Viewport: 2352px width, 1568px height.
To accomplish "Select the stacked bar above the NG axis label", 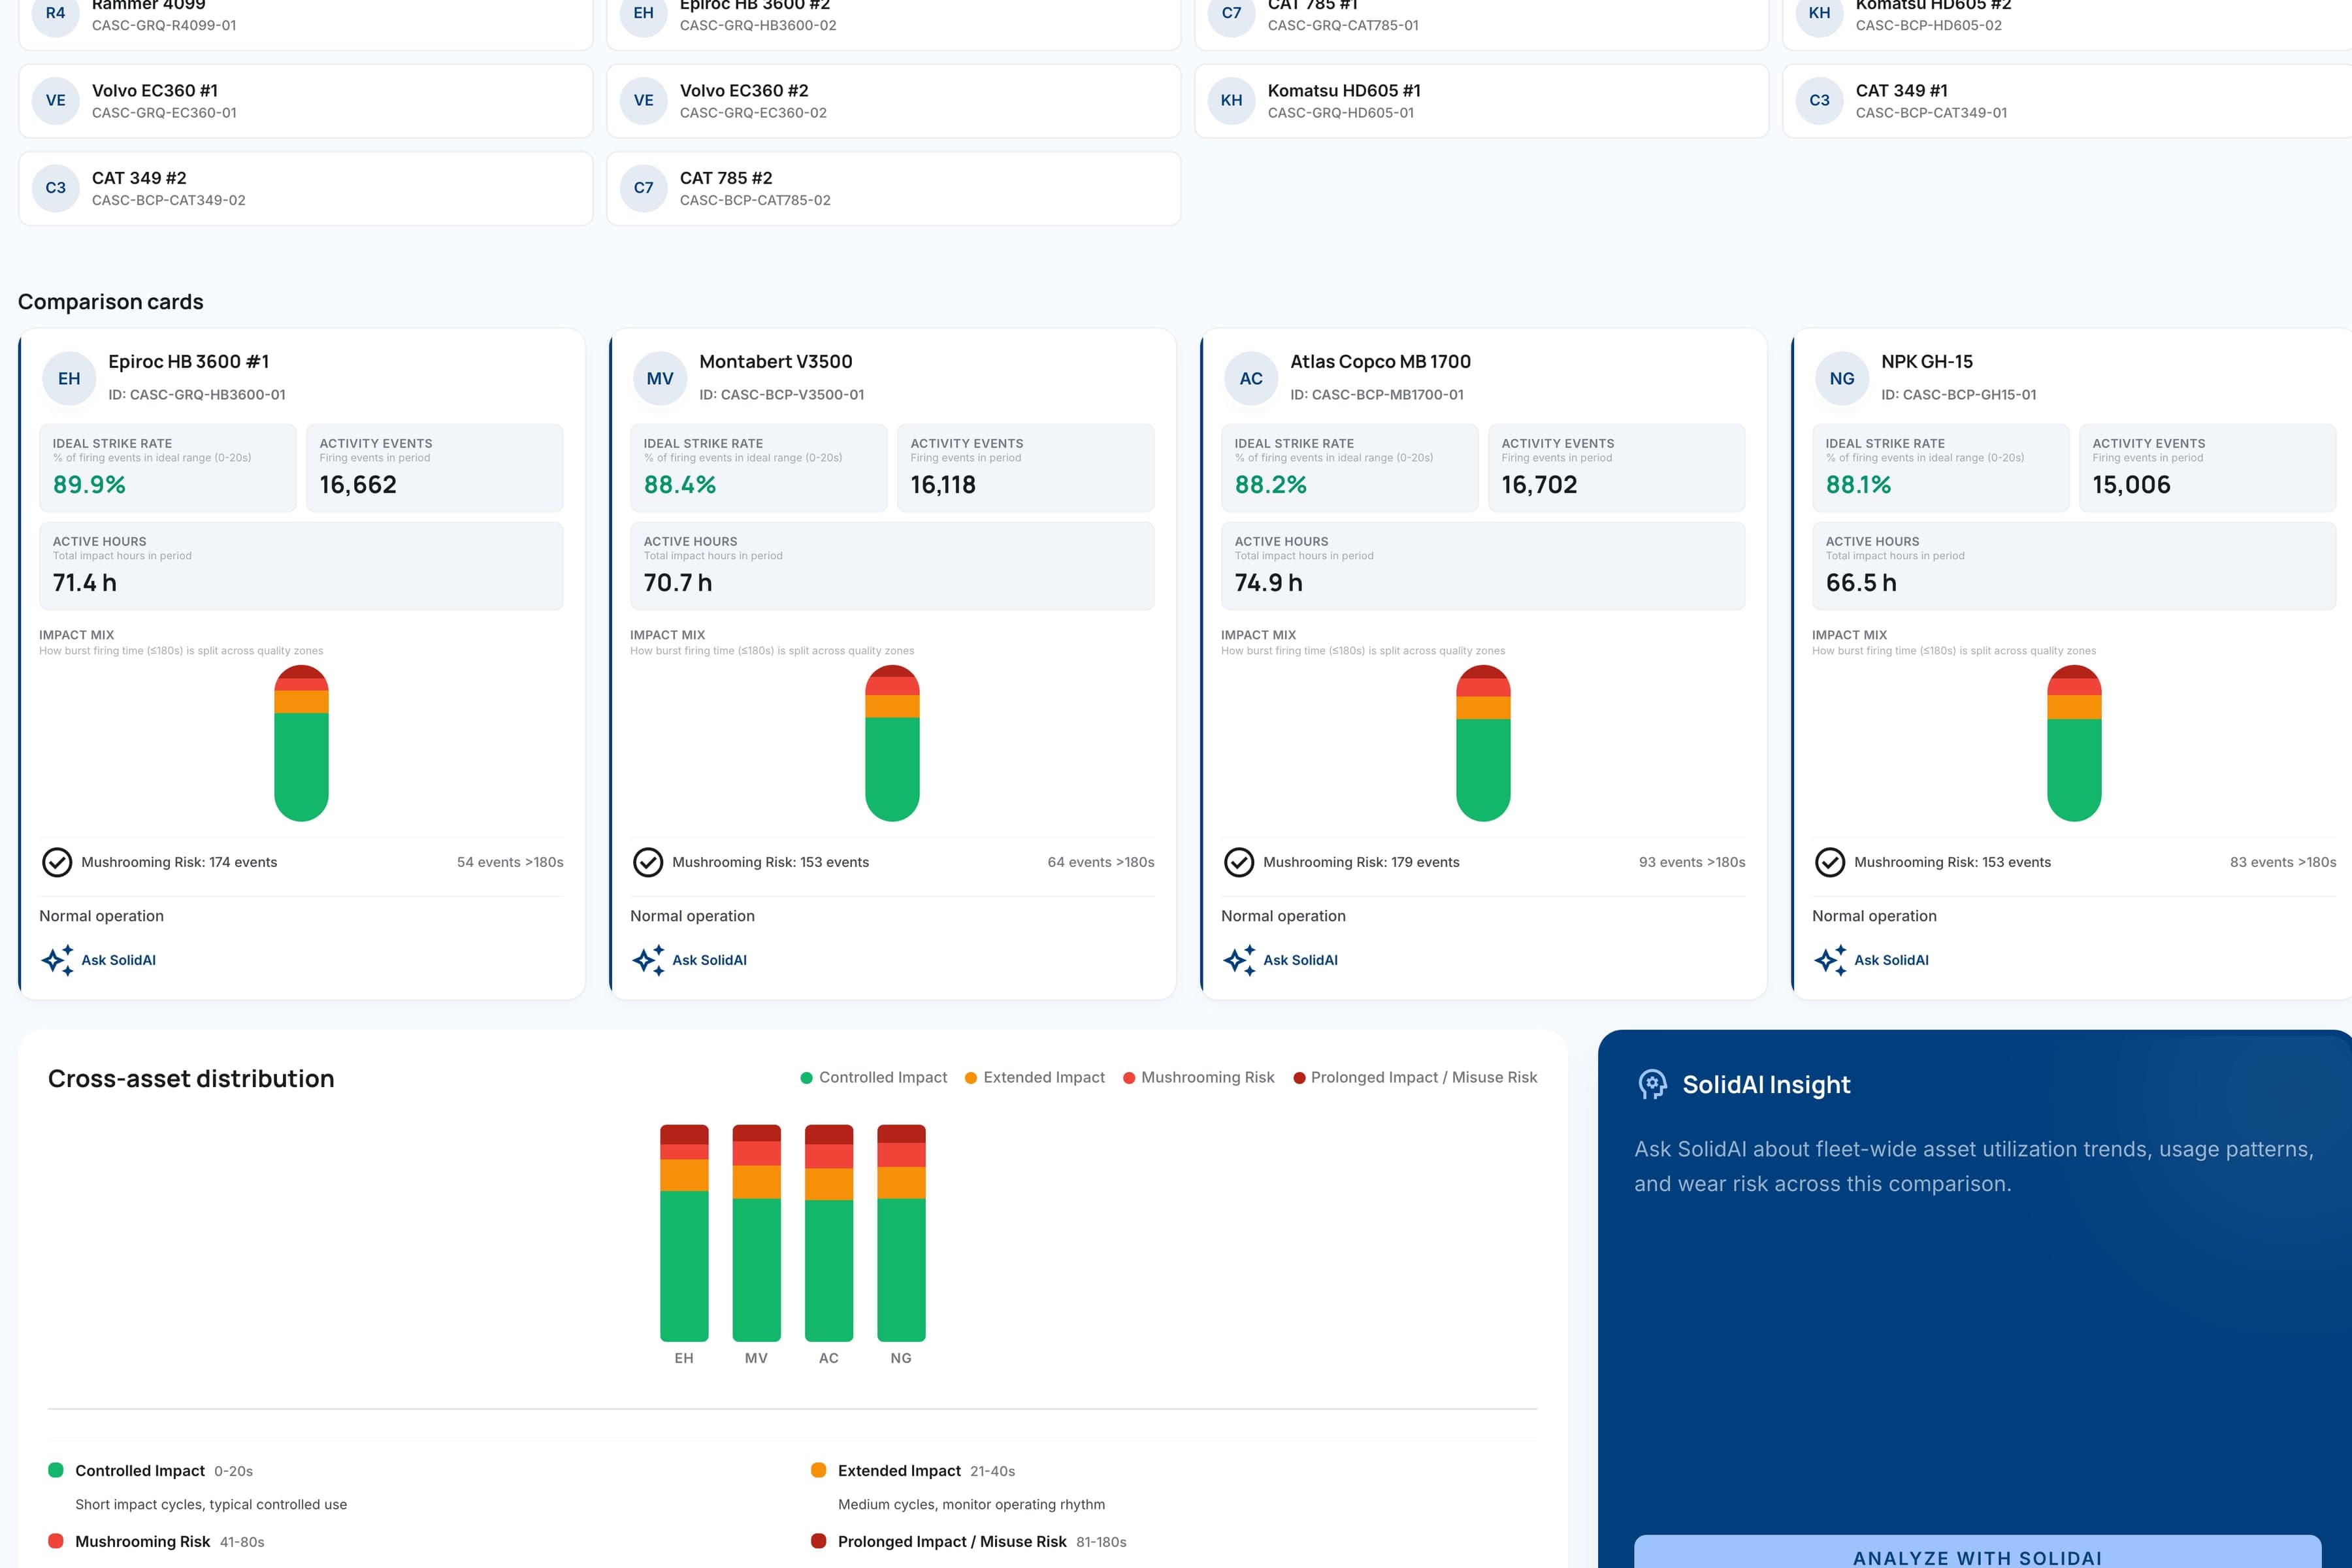I will [x=901, y=1233].
